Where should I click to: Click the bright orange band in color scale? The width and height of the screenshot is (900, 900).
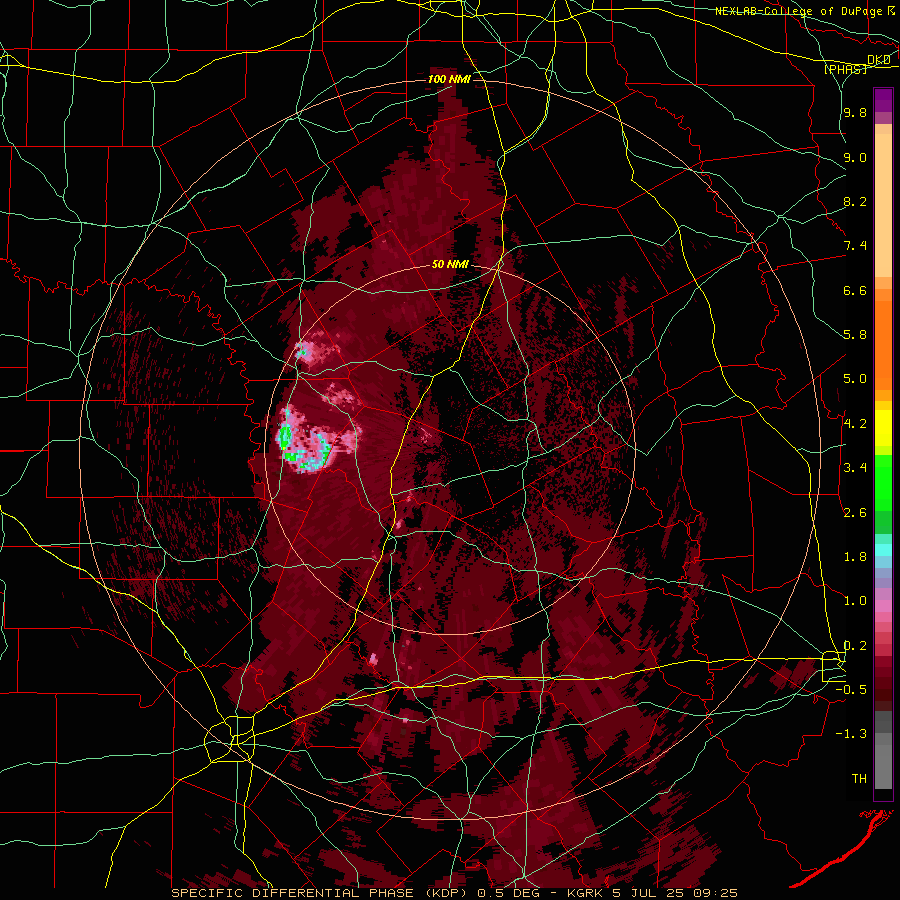coord(883,346)
